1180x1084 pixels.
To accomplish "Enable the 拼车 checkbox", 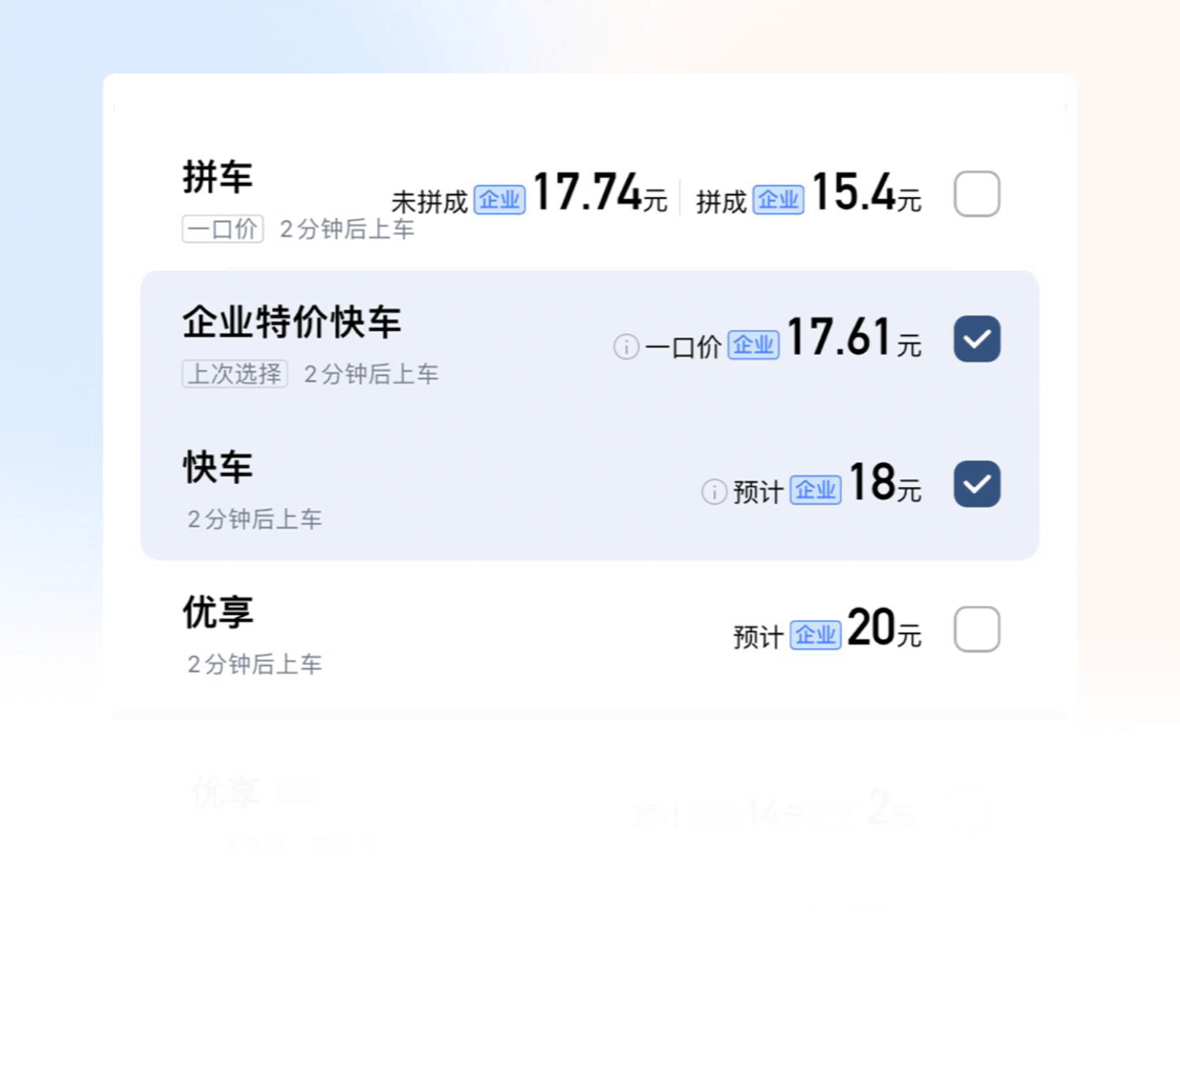I will click(x=976, y=194).
